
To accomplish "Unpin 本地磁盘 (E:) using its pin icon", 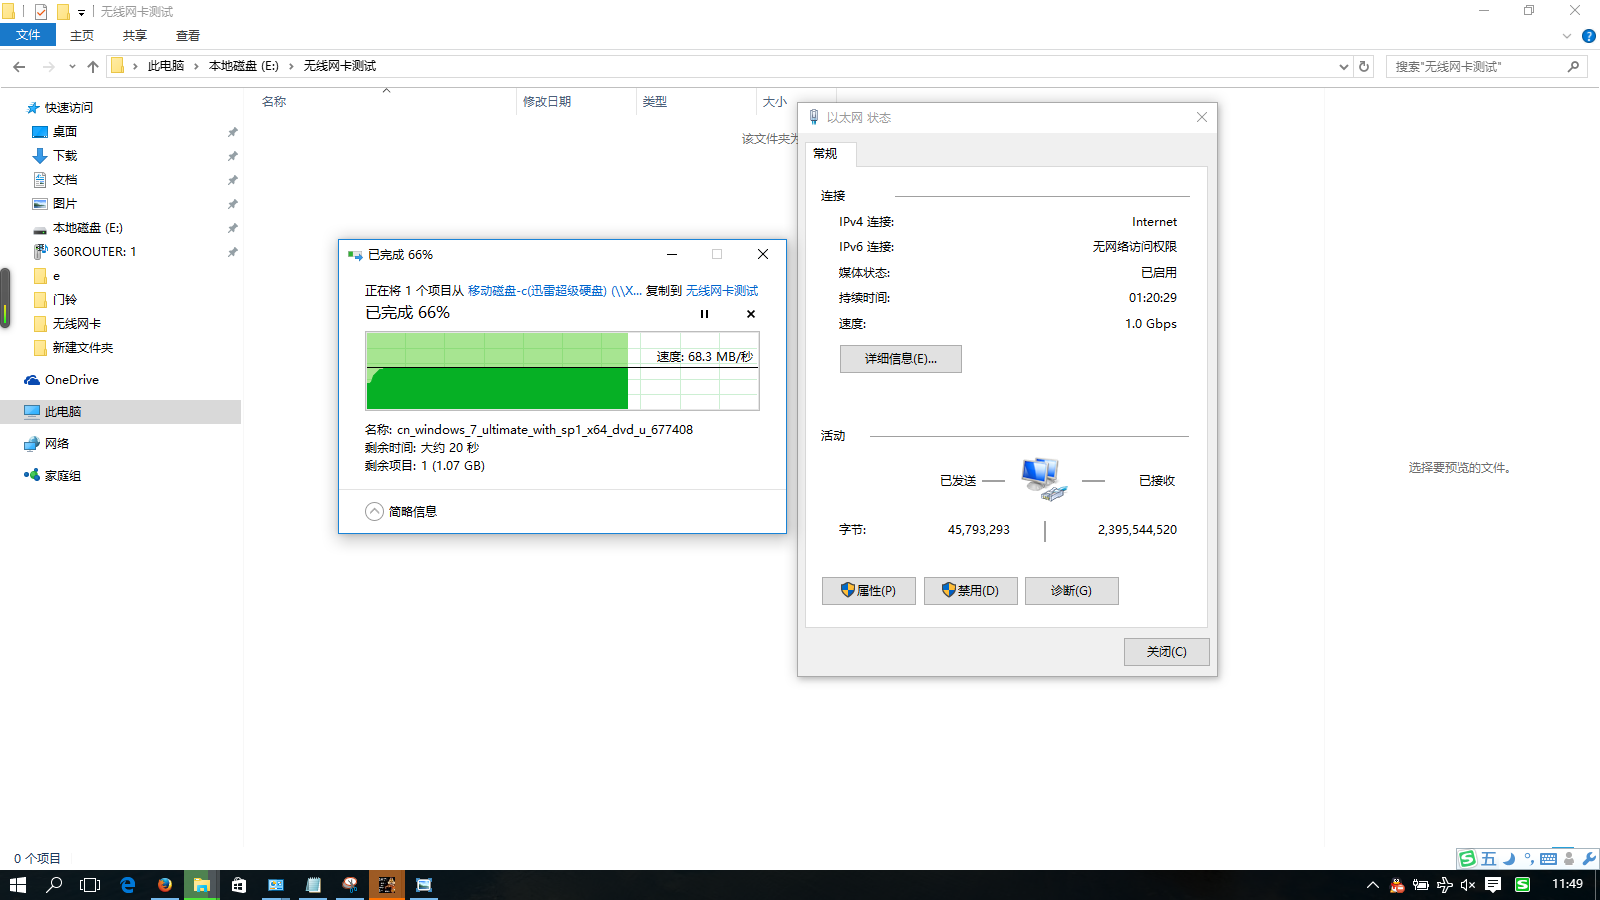I will coord(232,228).
